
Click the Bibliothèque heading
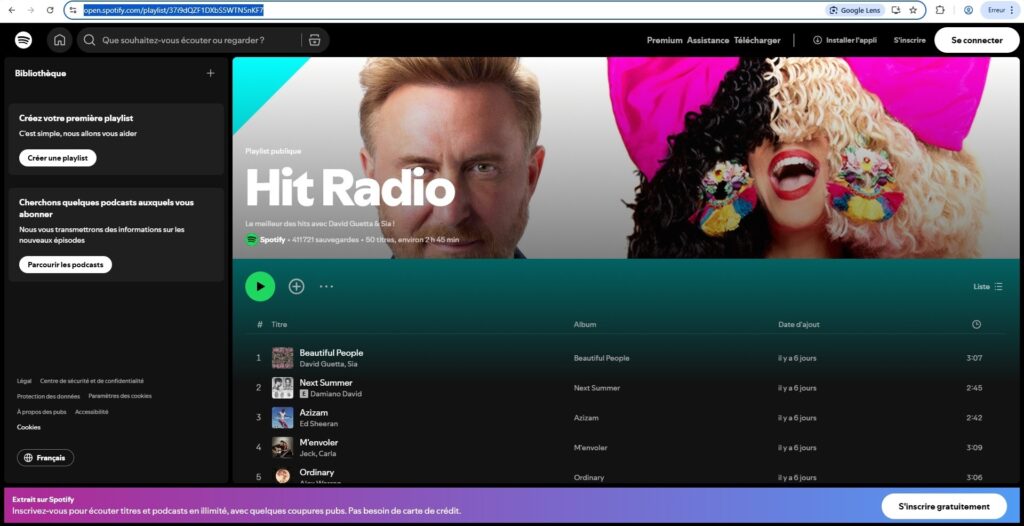click(40, 73)
